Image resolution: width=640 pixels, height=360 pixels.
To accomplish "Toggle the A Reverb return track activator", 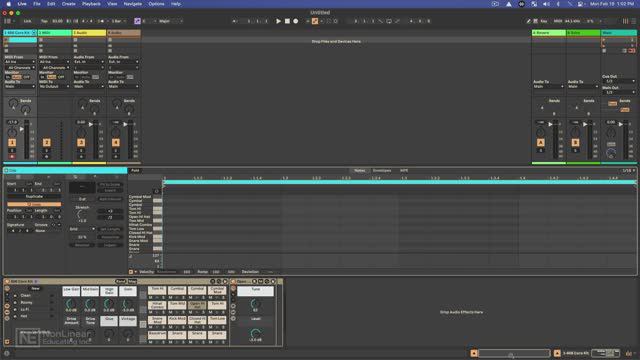I will click(540, 142).
